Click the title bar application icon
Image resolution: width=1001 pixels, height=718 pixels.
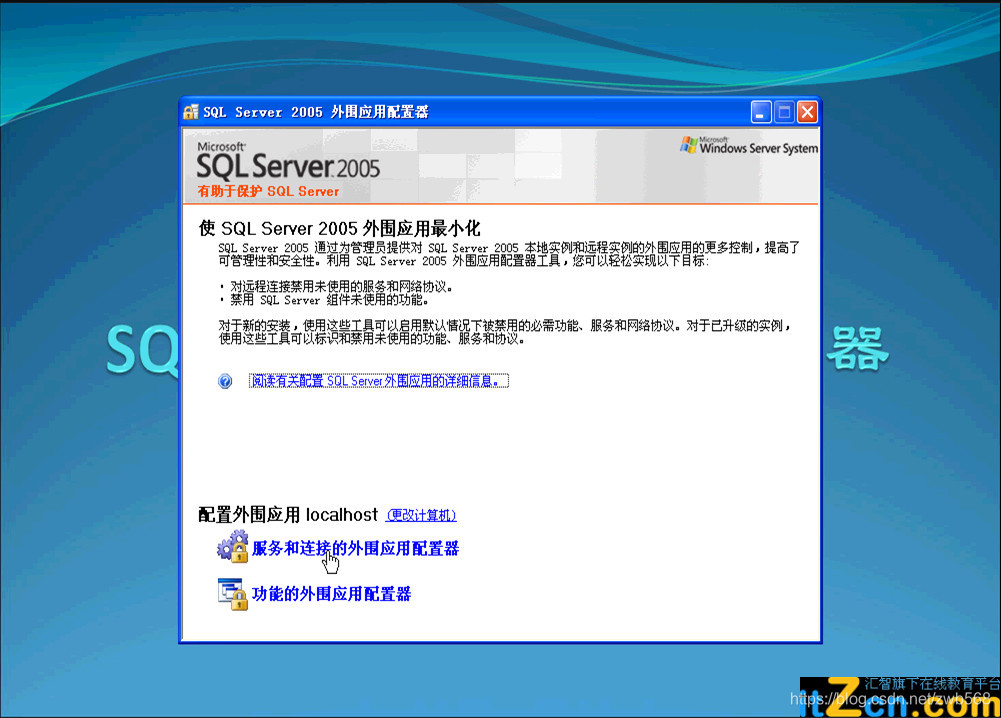191,112
